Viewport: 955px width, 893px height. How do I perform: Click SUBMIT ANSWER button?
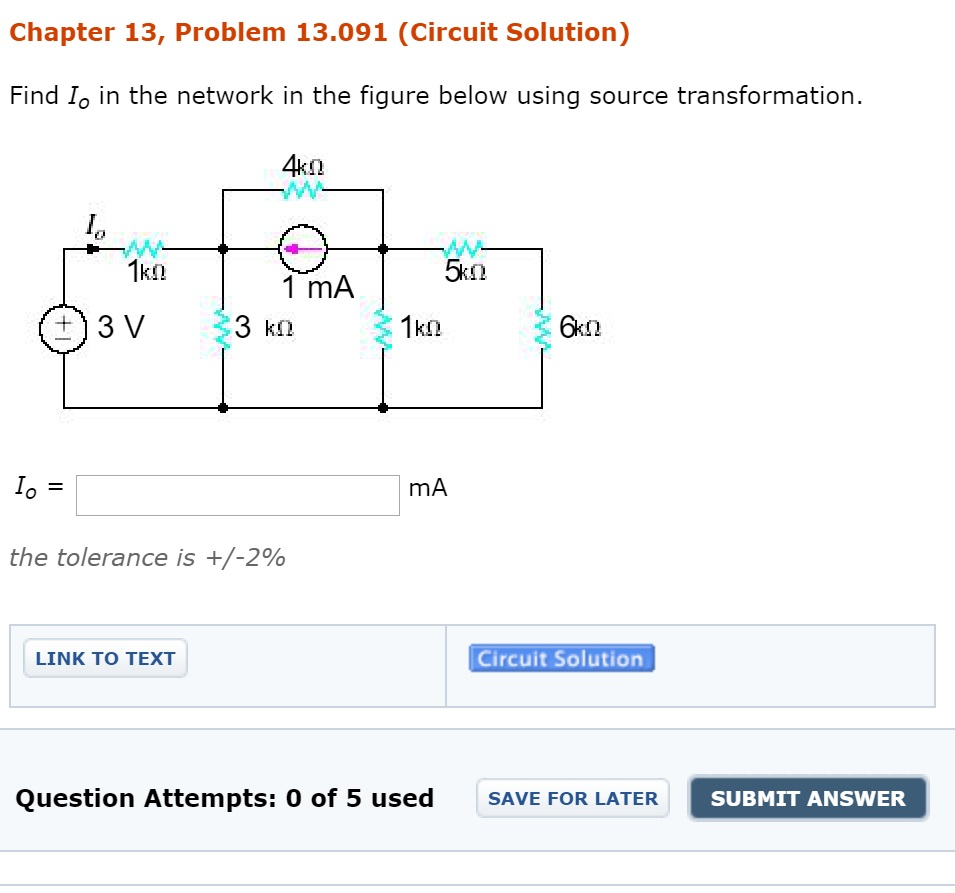808,798
